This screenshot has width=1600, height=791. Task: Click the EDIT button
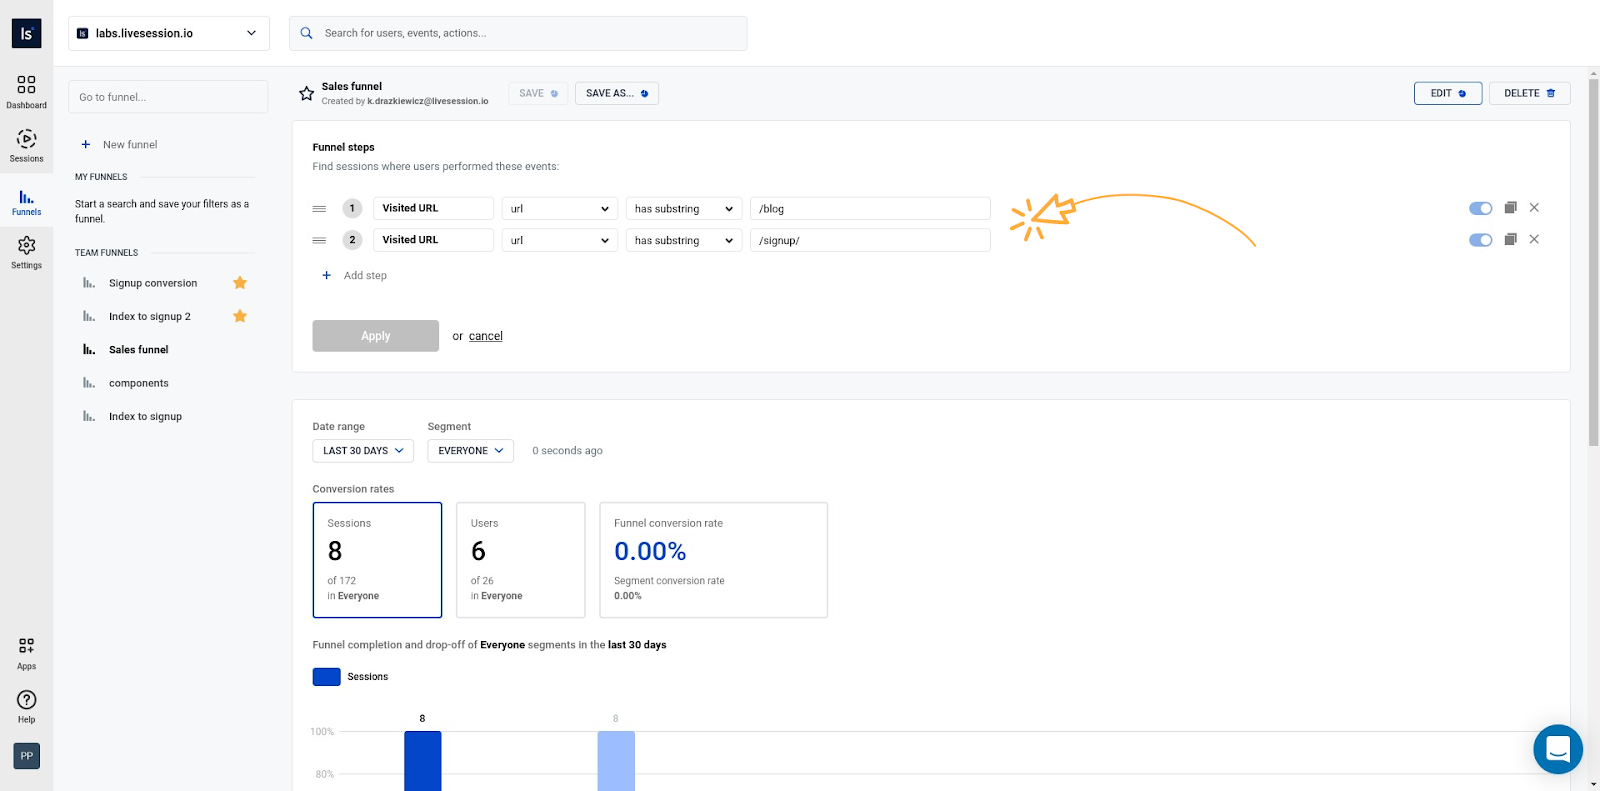pyautogui.click(x=1448, y=93)
